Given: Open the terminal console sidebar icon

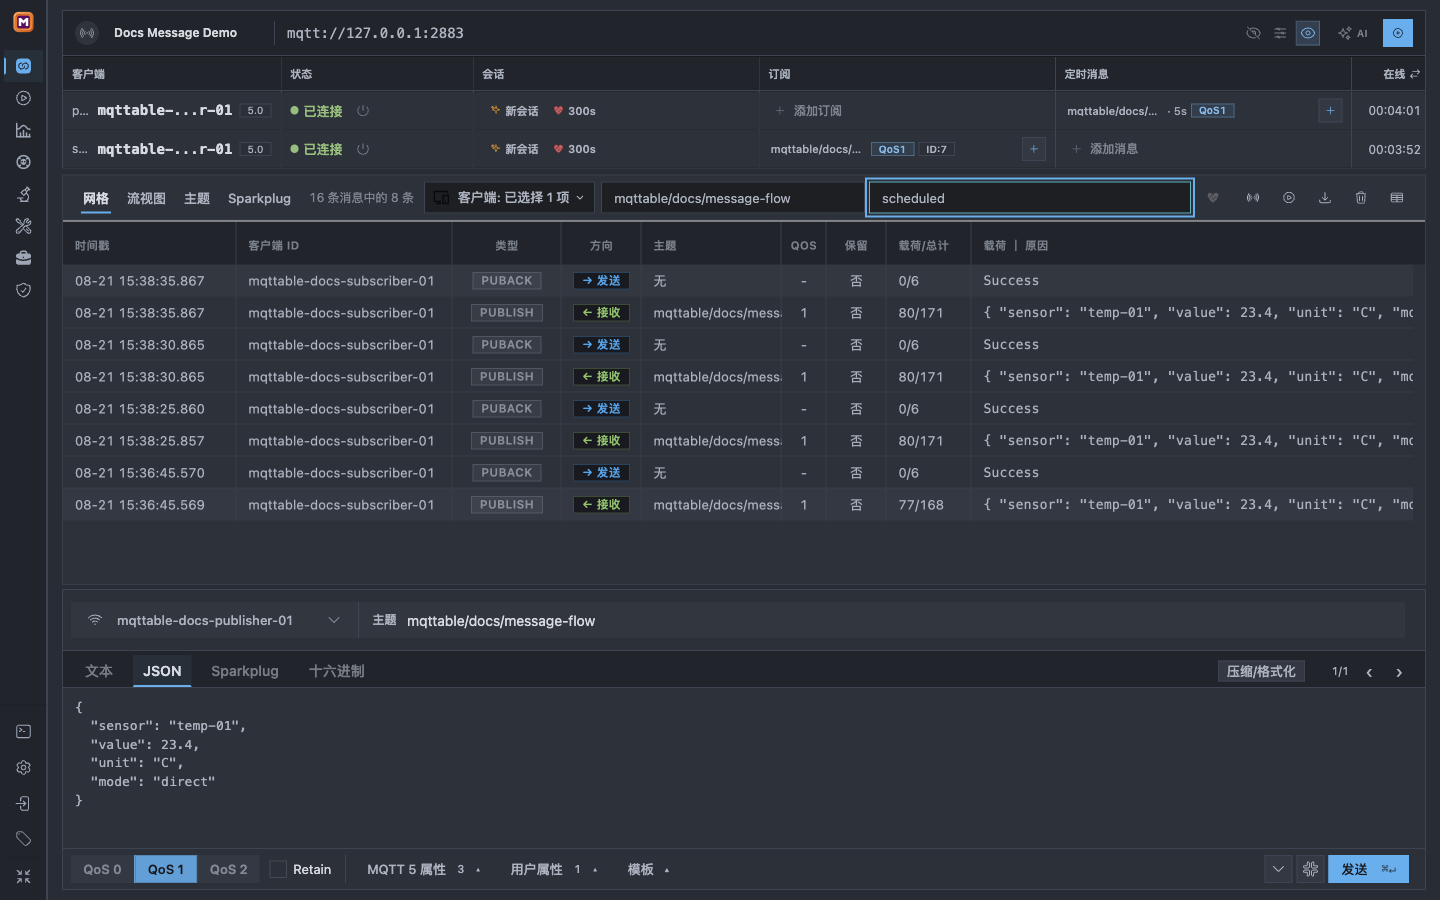Looking at the screenshot, I should tap(24, 732).
